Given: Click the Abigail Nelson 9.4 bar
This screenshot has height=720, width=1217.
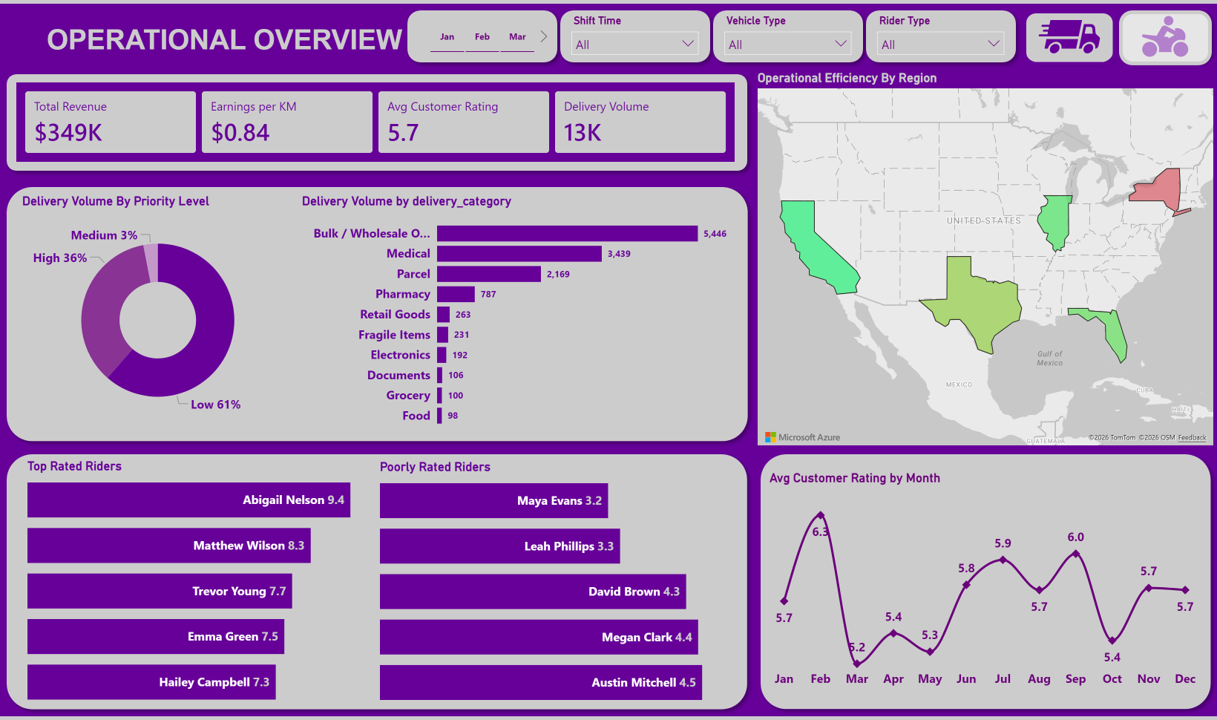Looking at the screenshot, I should [x=188, y=500].
